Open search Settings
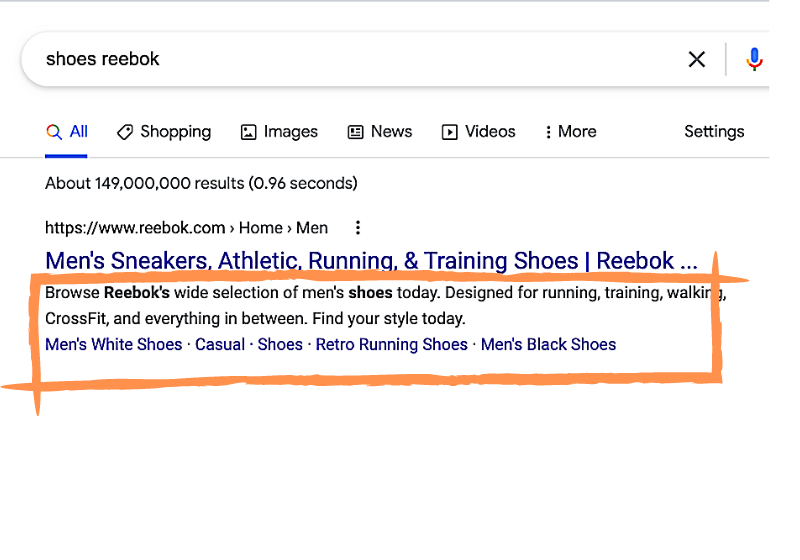The image size is (800, 560). click(x=714, y=132)
